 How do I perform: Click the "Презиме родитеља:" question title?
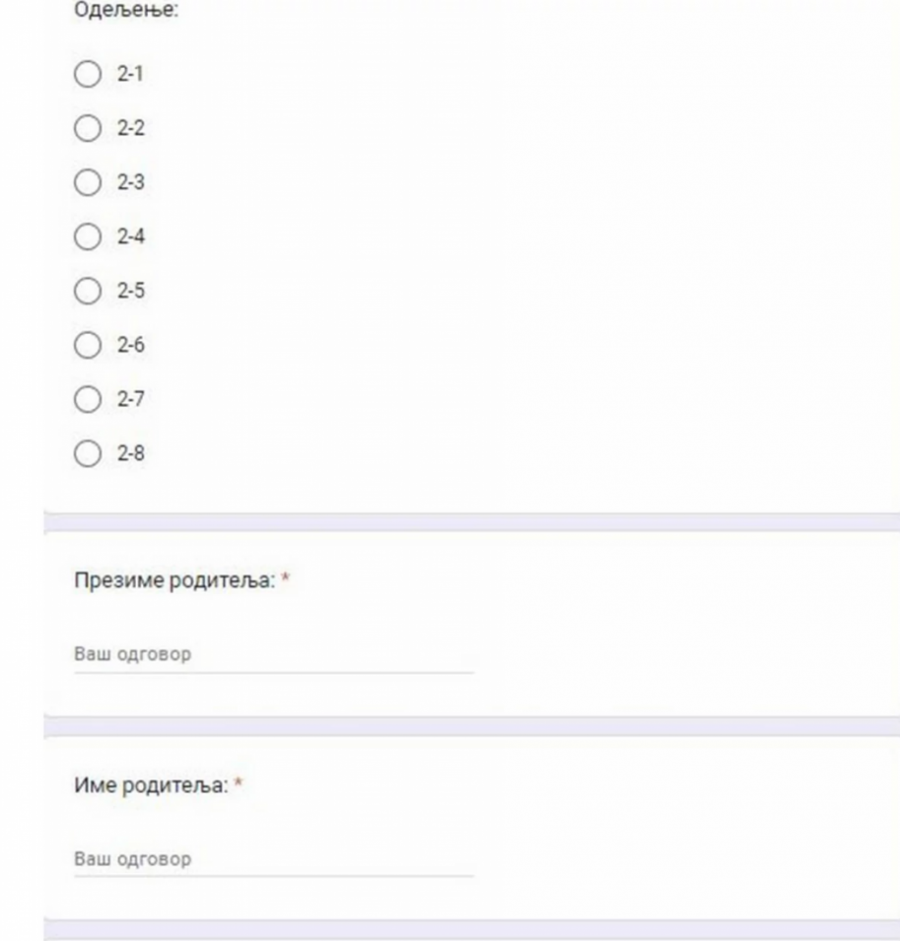click(174, 581)
